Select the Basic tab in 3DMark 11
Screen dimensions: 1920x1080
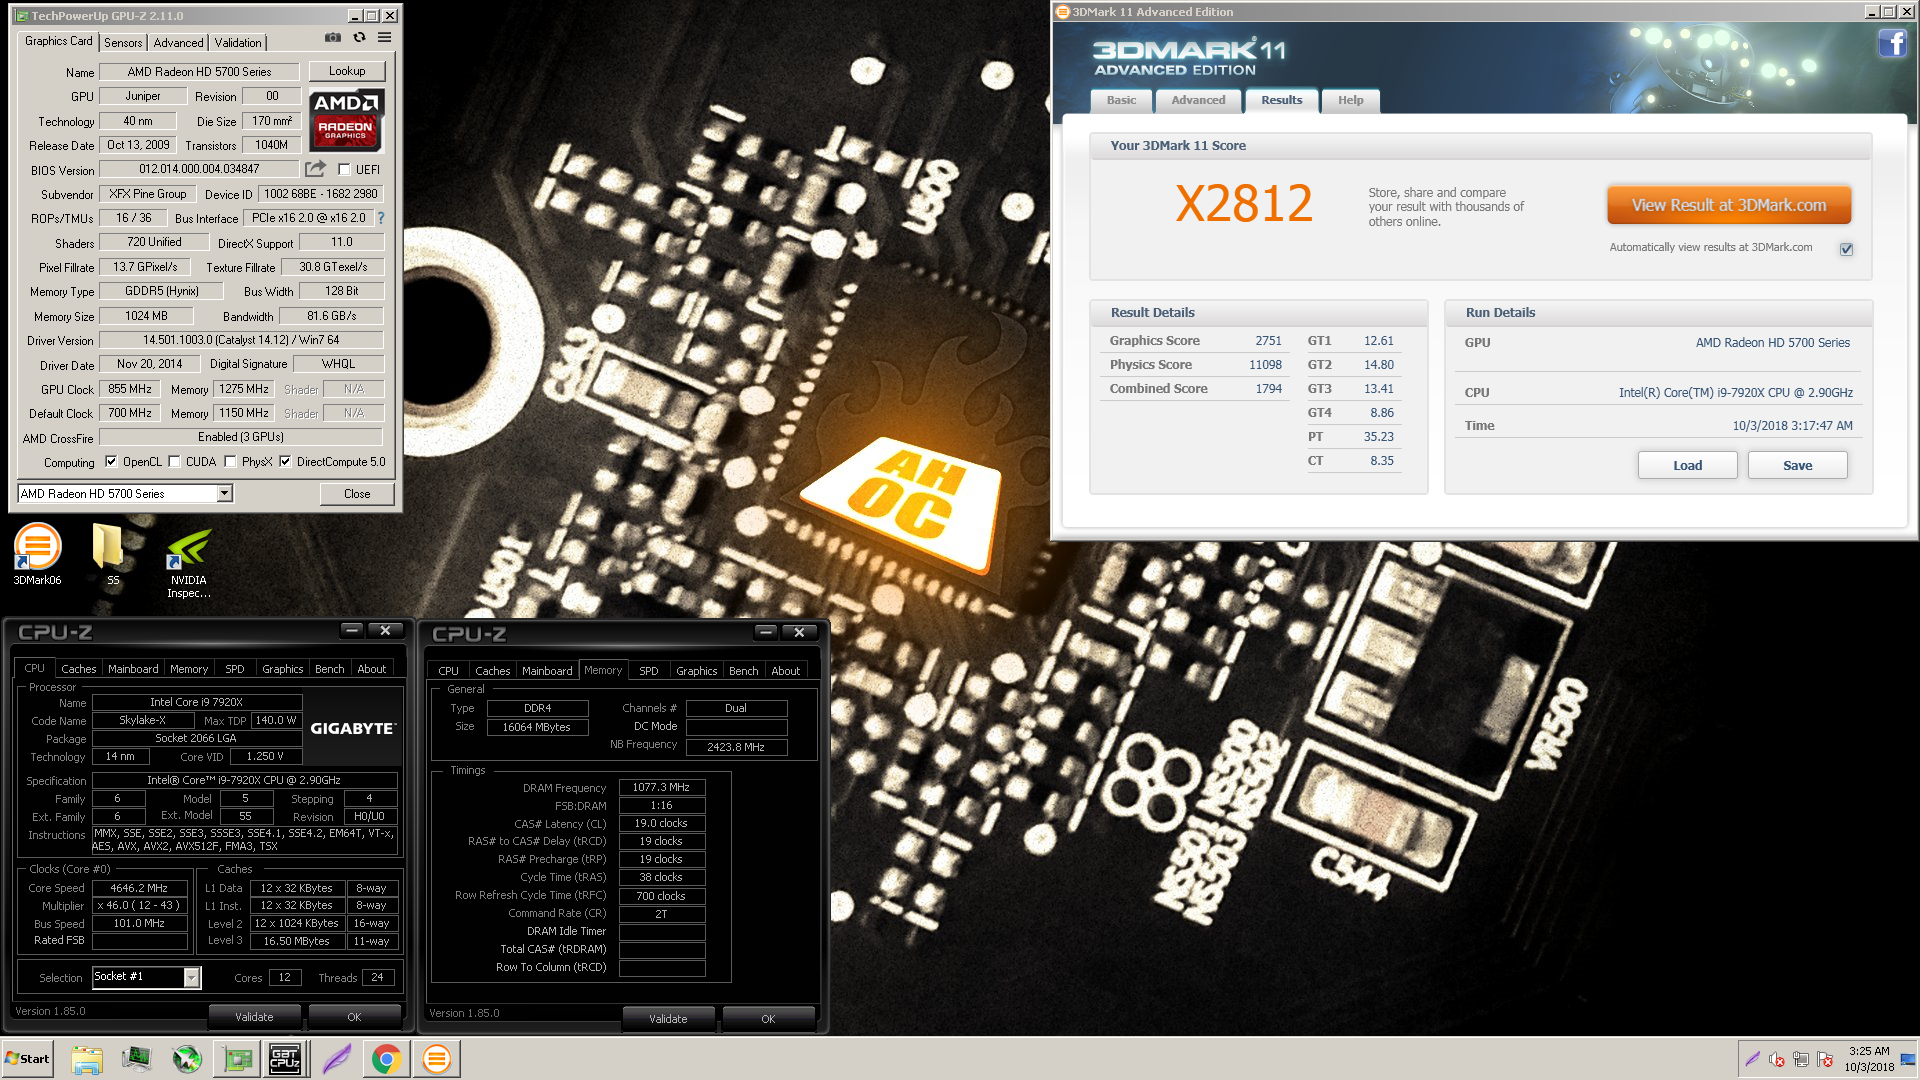tap(1121, 100)
